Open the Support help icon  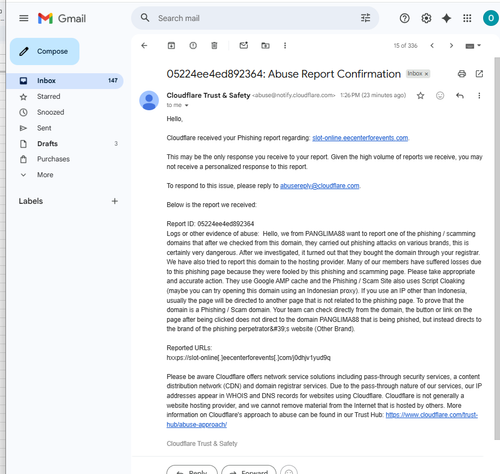(405, 18)
